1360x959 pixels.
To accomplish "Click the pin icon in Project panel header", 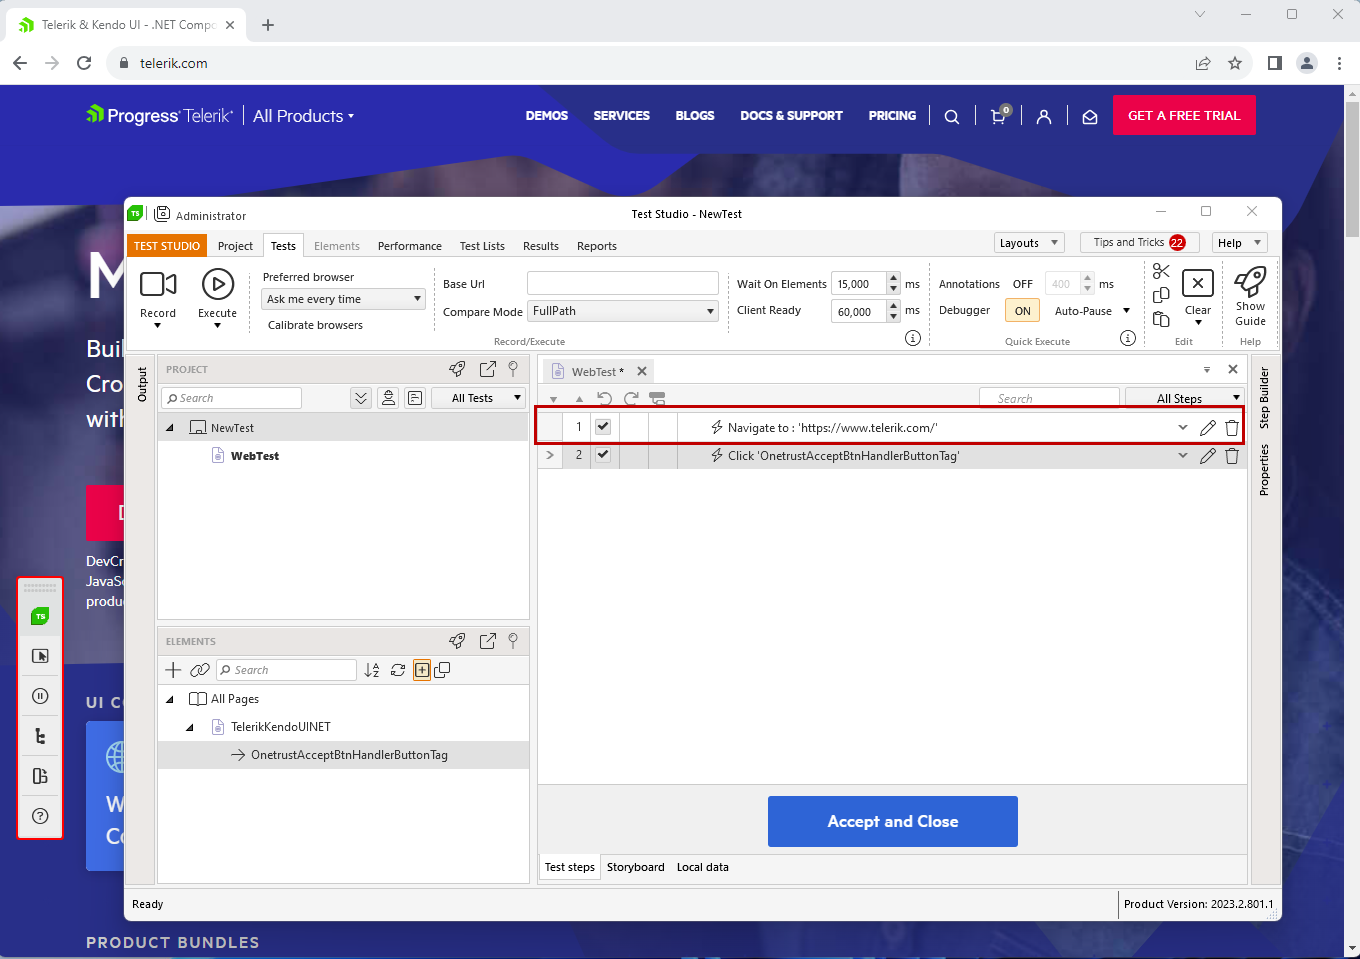I will click(x=513, y=369).
